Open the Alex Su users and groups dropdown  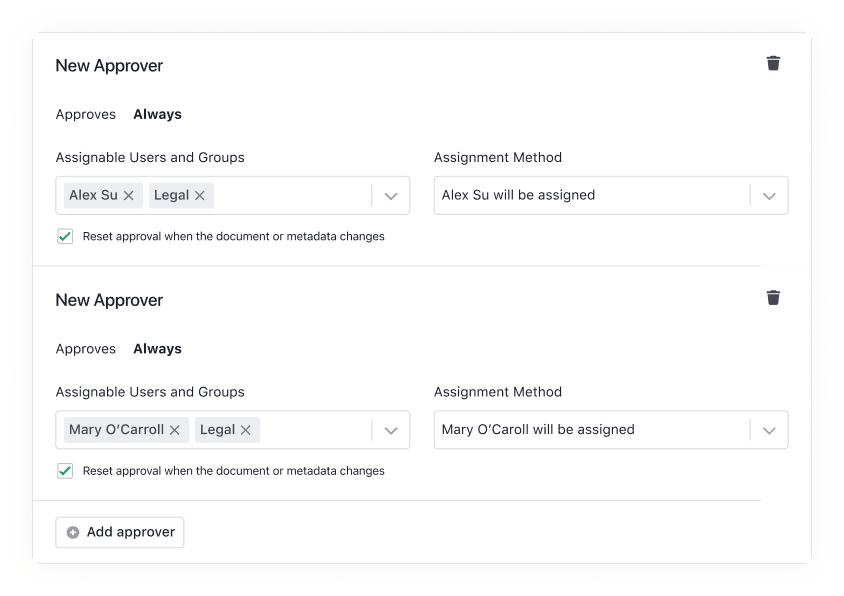pos(391,195)
